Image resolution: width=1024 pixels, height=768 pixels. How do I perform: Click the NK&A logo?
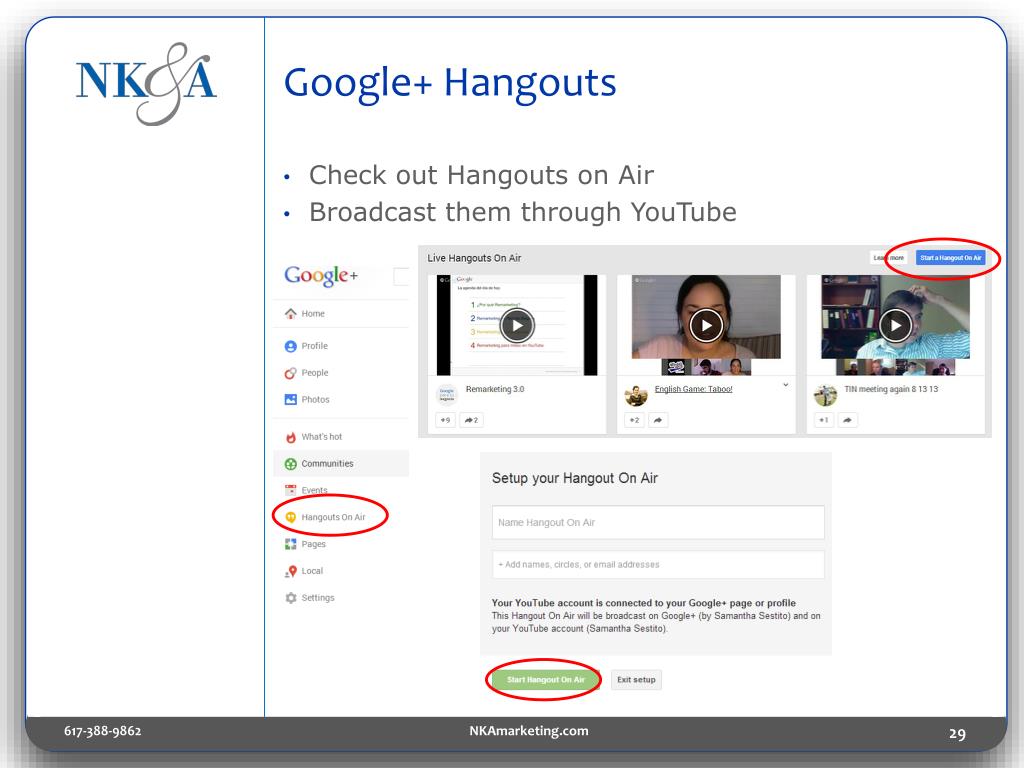[x=146, y=84]
